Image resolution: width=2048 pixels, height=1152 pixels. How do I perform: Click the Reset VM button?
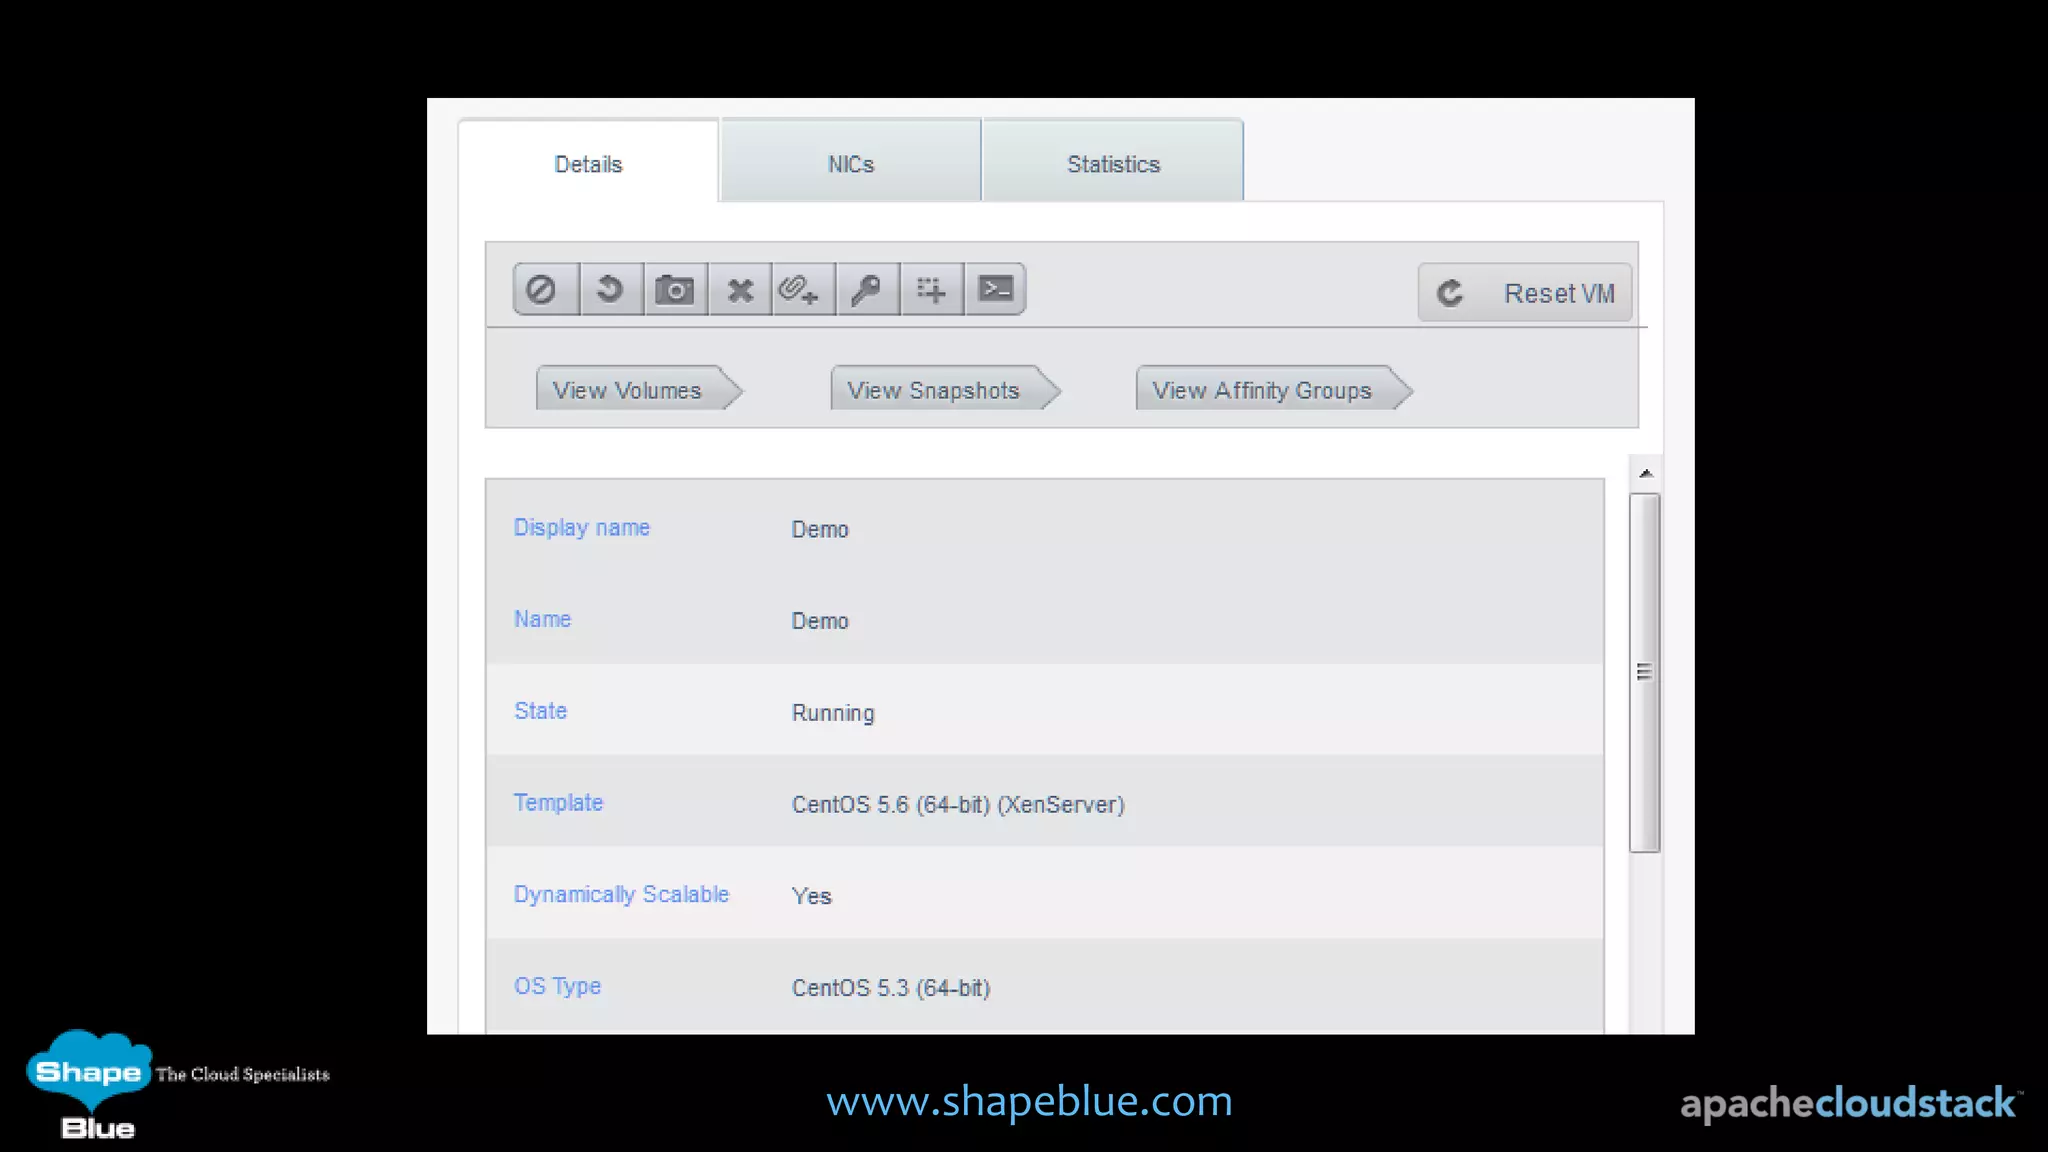pyautogui.click(x=1525, y=293)
